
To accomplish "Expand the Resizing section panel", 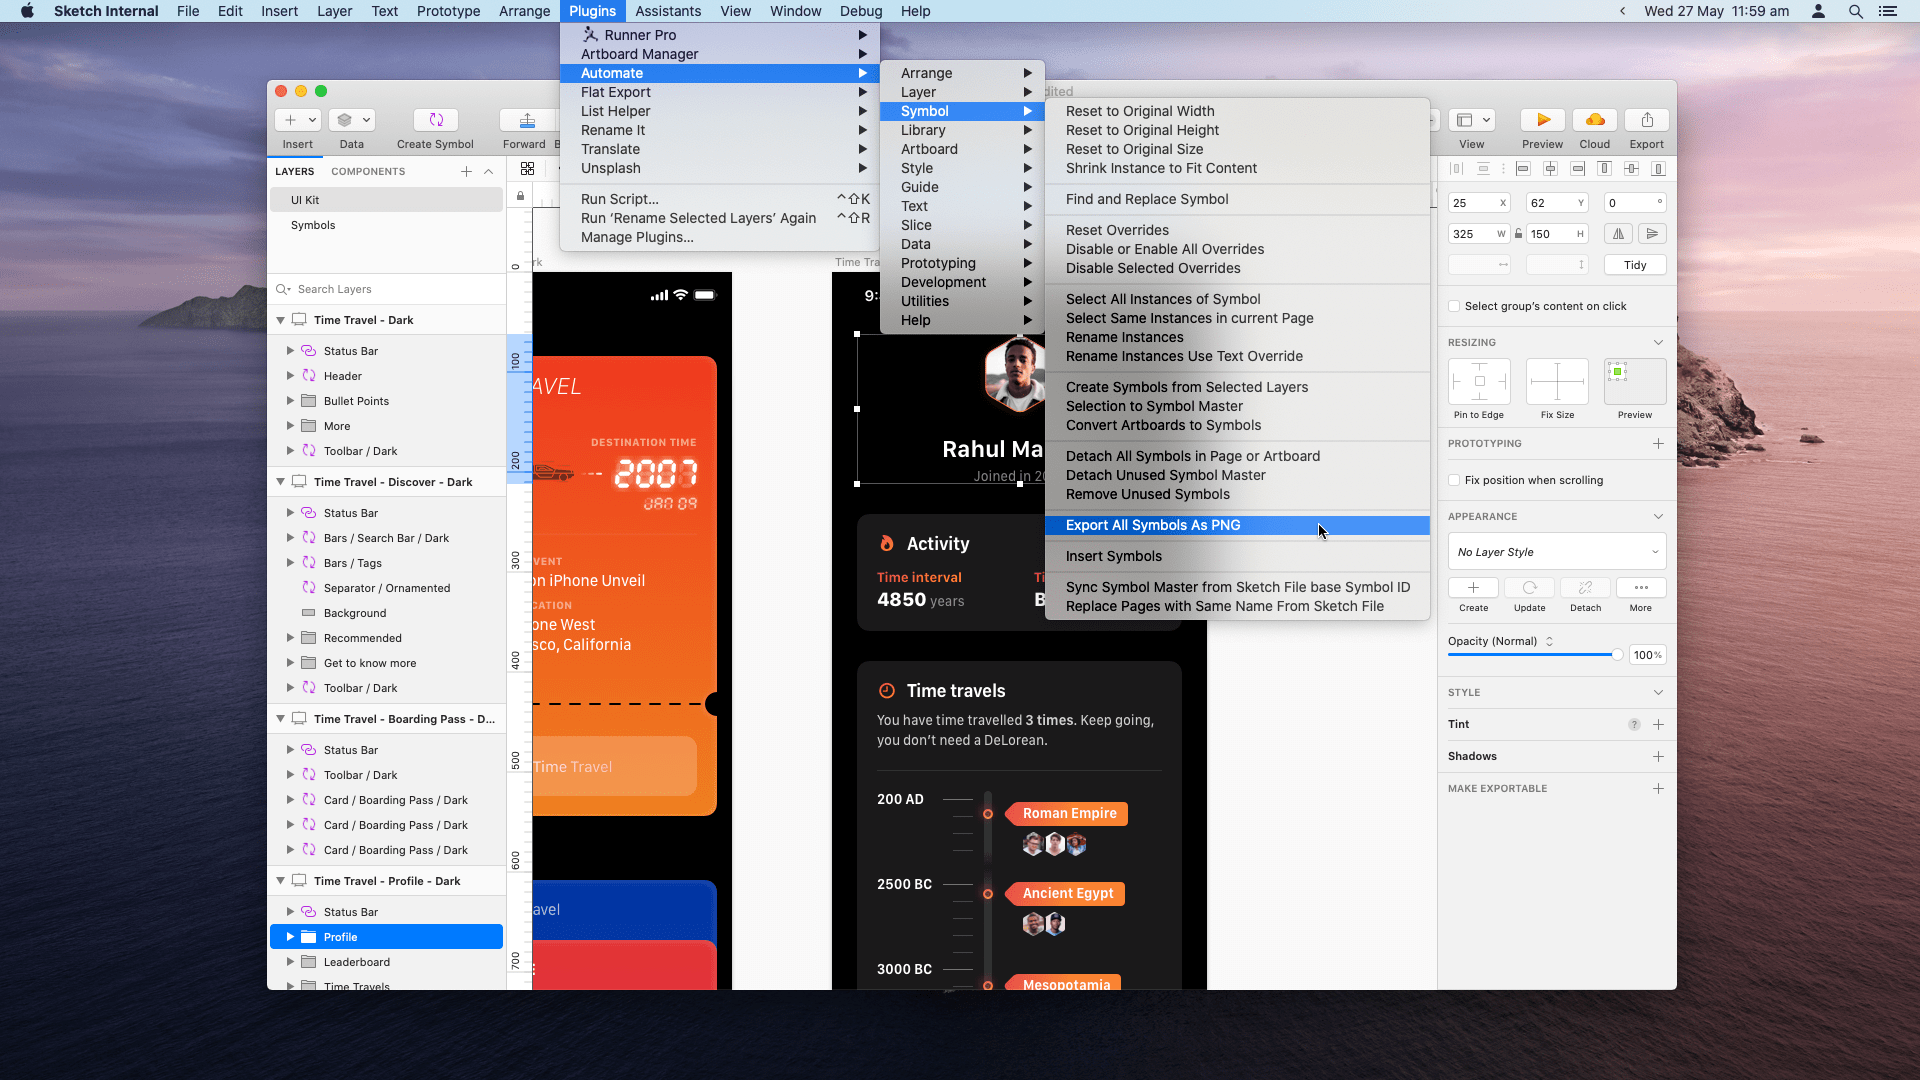I will click(x=1658, y=340).
